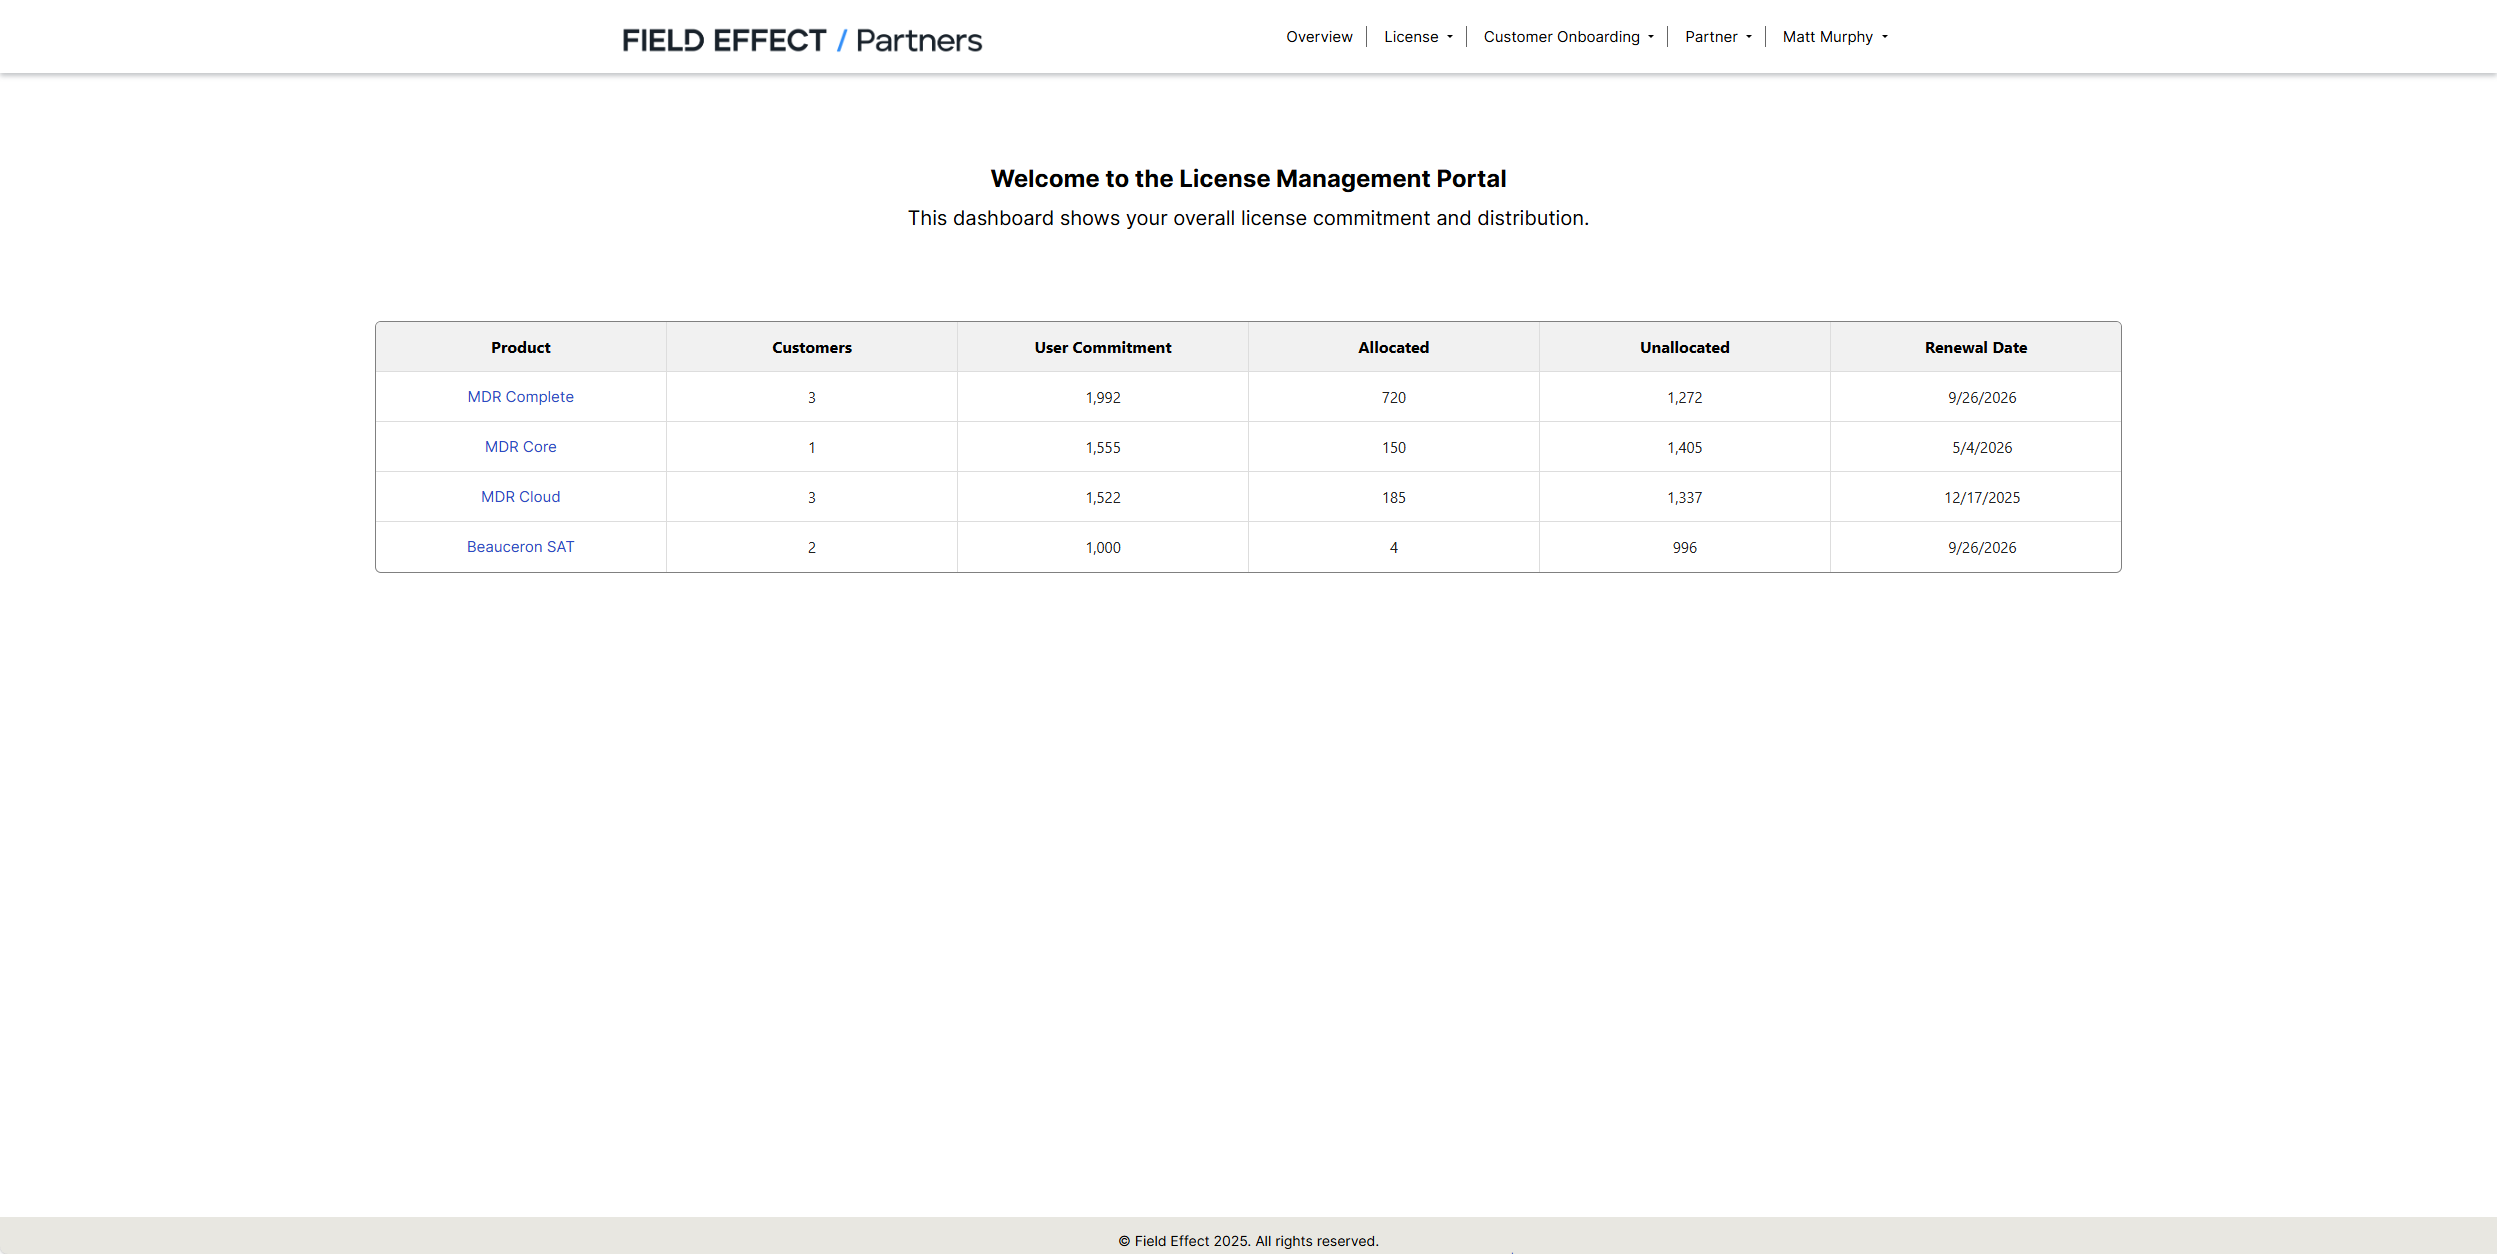Open the MDR Complete product link
Image resolution: width=2497 pixels, height=1254 pixels.
point(520,397)
